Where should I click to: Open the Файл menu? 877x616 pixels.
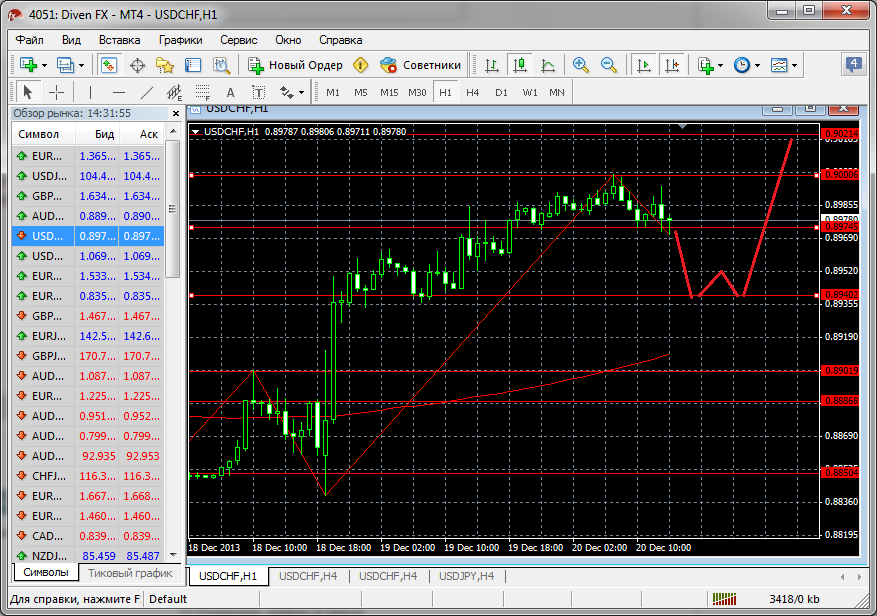coord(29,40)
